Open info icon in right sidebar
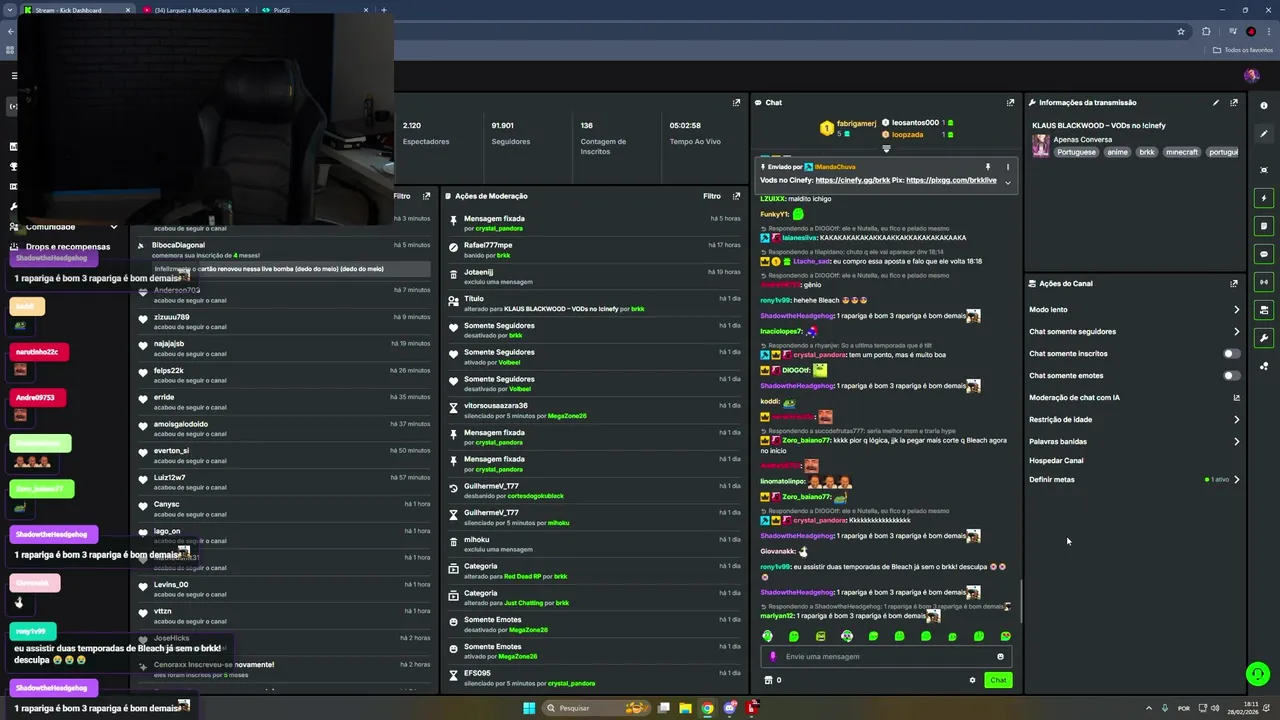 tap(1264, 106)
